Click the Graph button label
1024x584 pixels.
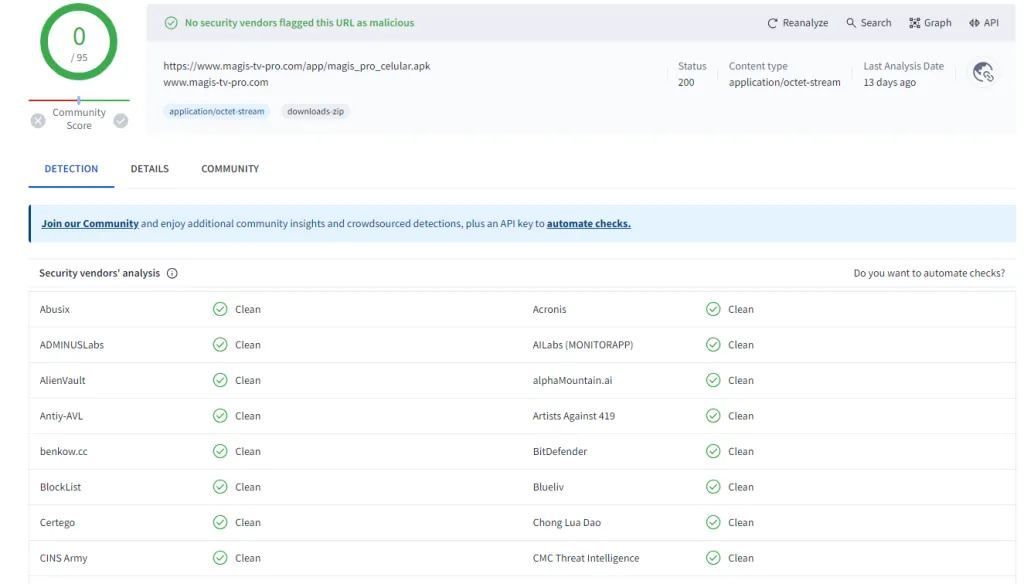coord(938,23)
